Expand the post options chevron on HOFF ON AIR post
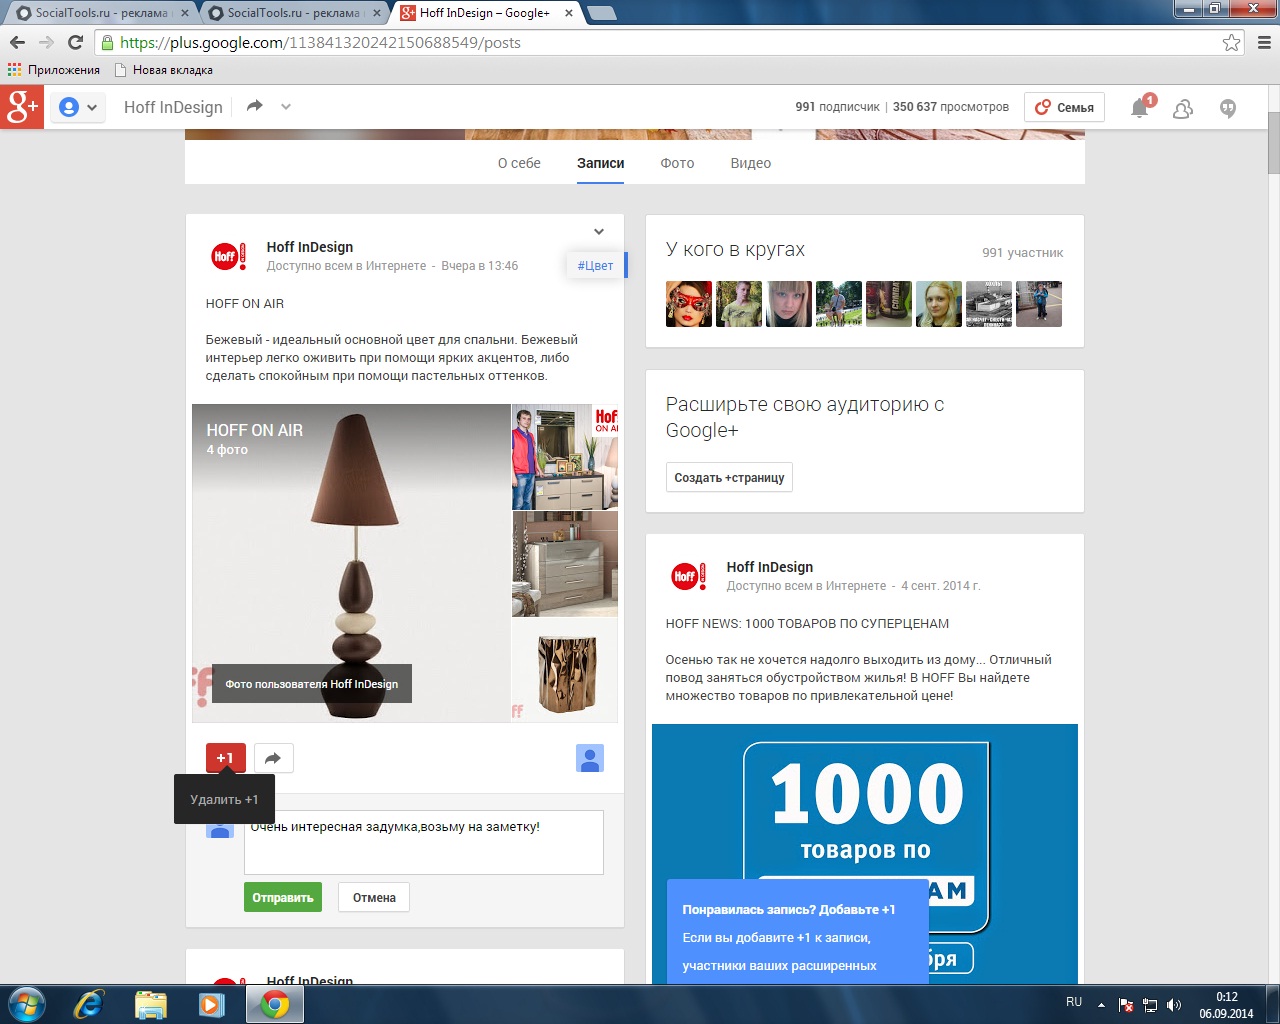The height and width of the screenshot is (1024, 1280). [599, 232]
